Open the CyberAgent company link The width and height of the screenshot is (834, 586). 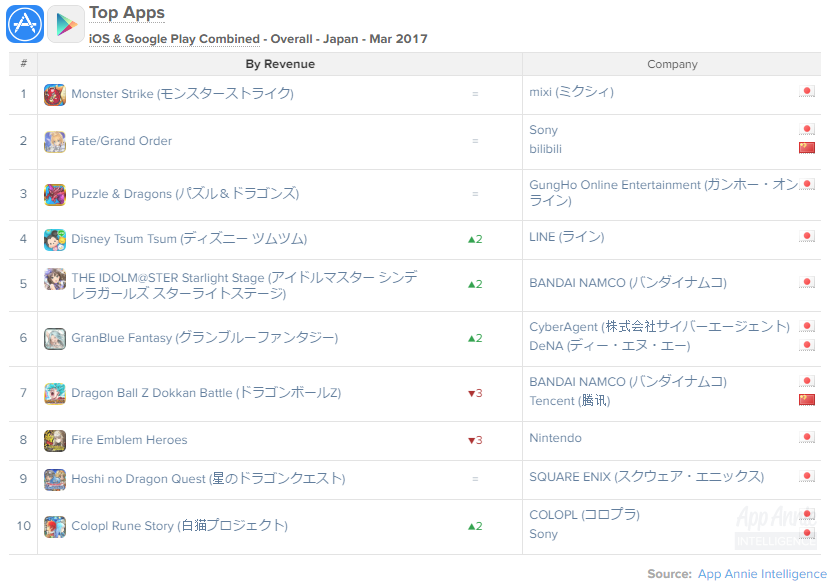[660, 327]
